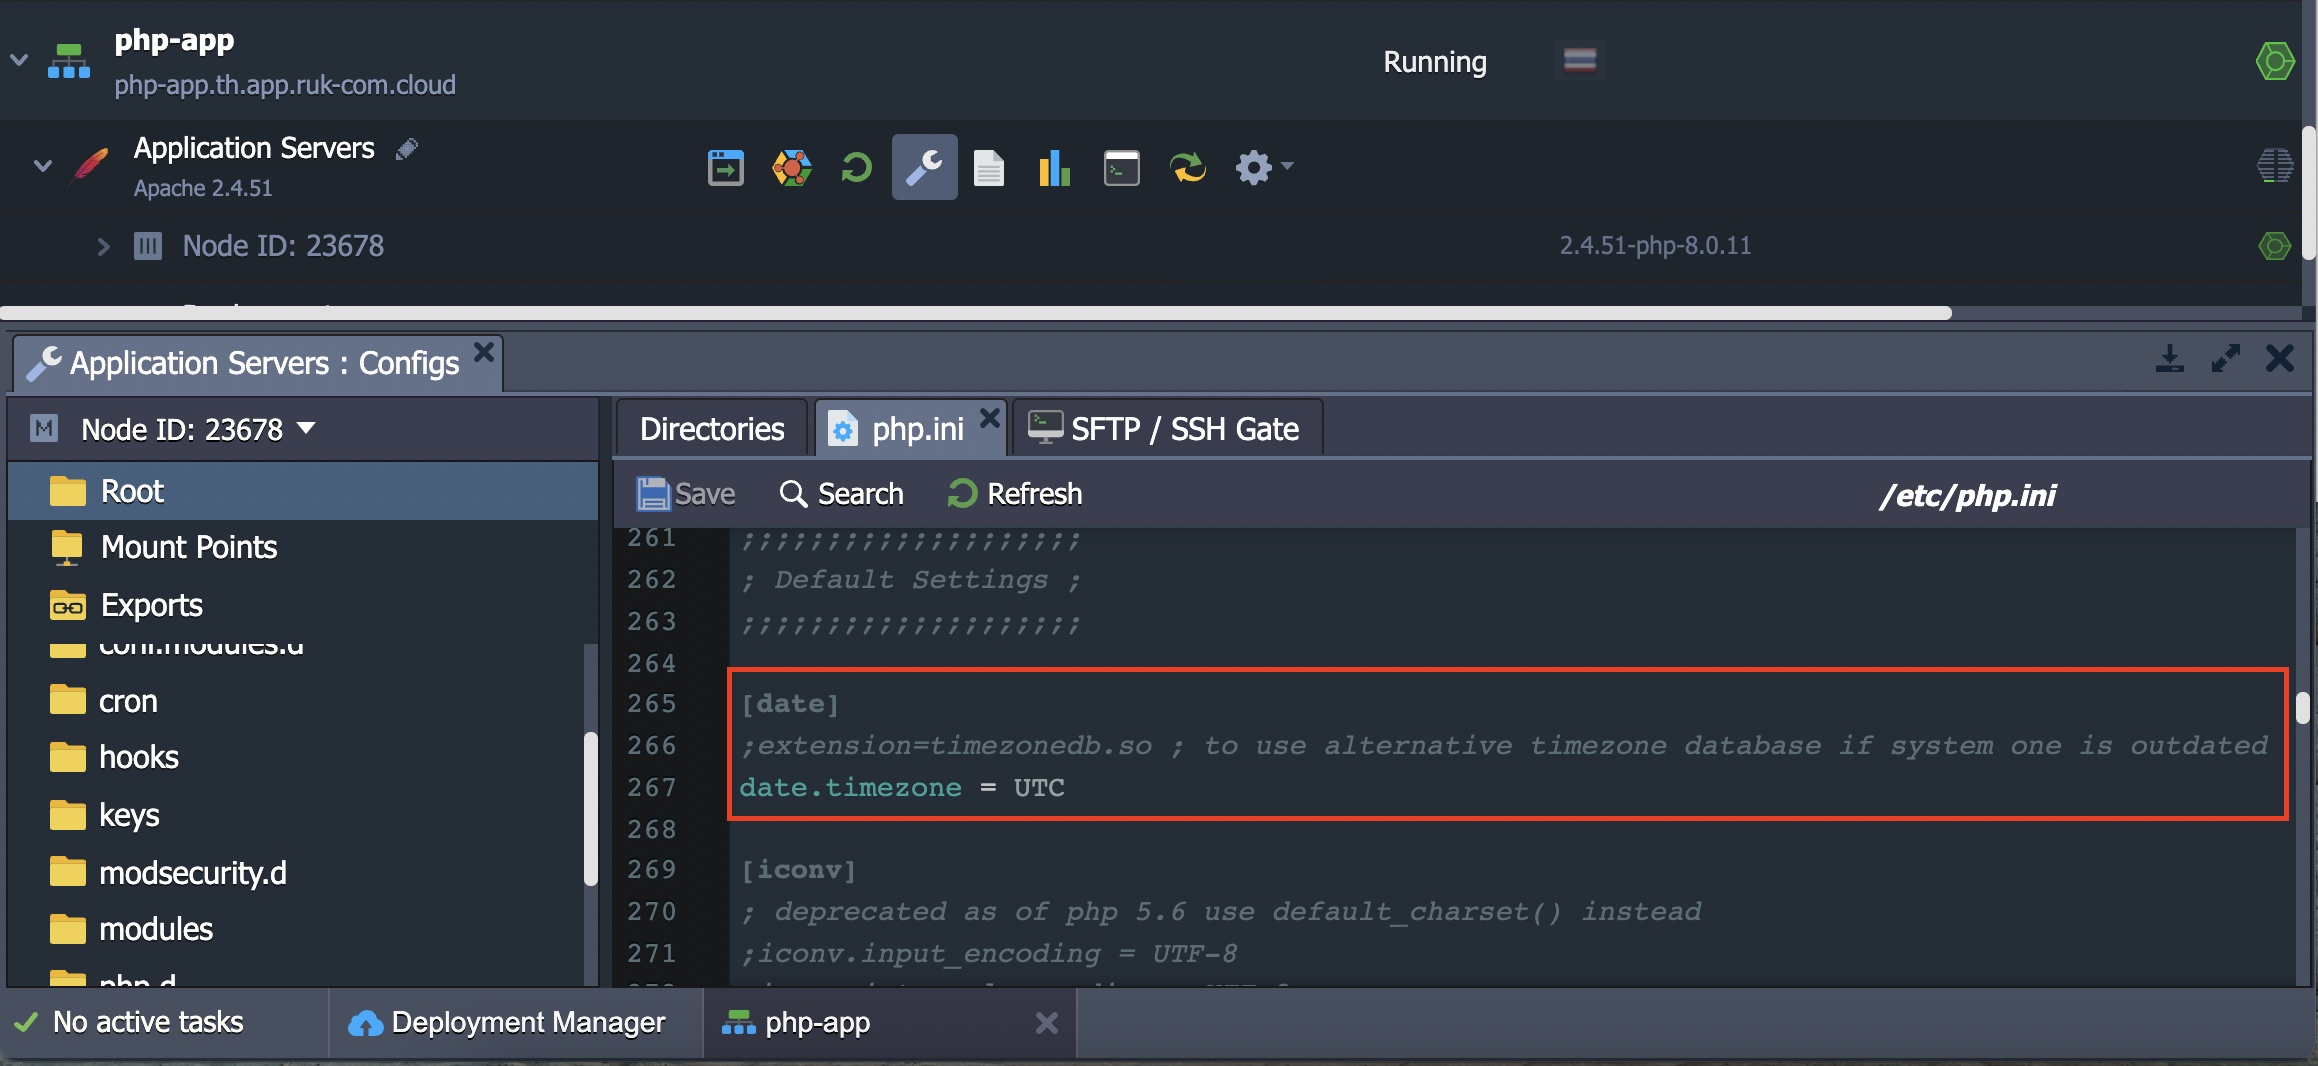Collapse the Application Servers layer
This screenshot has width=2318, height=1066.
coord(42,166)
